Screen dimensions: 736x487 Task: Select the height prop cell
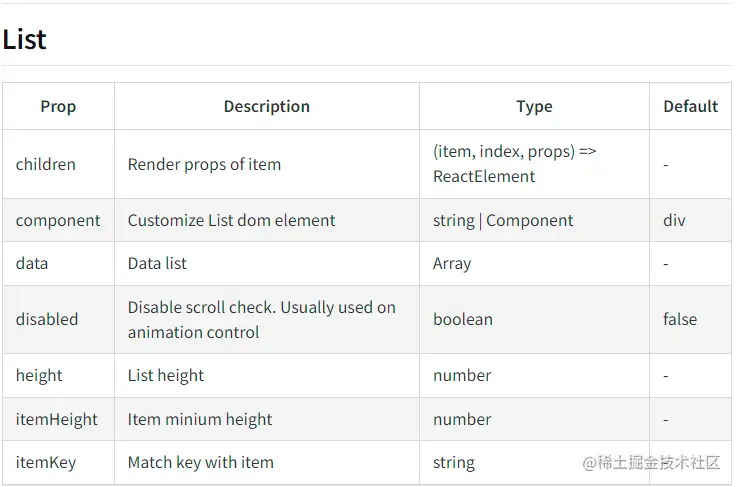[x=39, y=376]
